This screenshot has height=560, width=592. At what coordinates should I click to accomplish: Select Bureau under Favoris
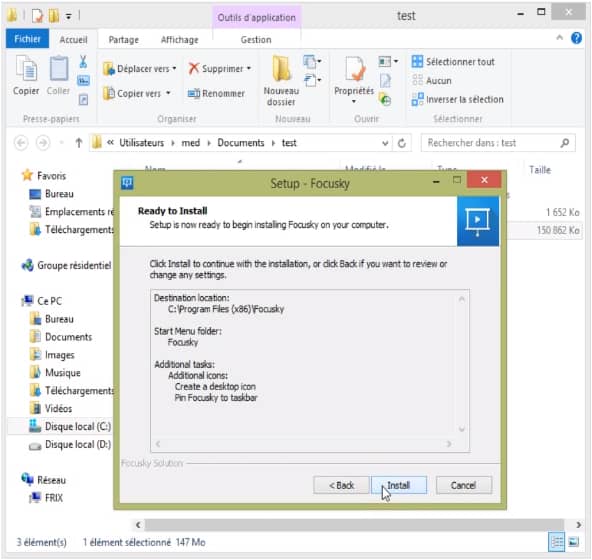(52, 194)
